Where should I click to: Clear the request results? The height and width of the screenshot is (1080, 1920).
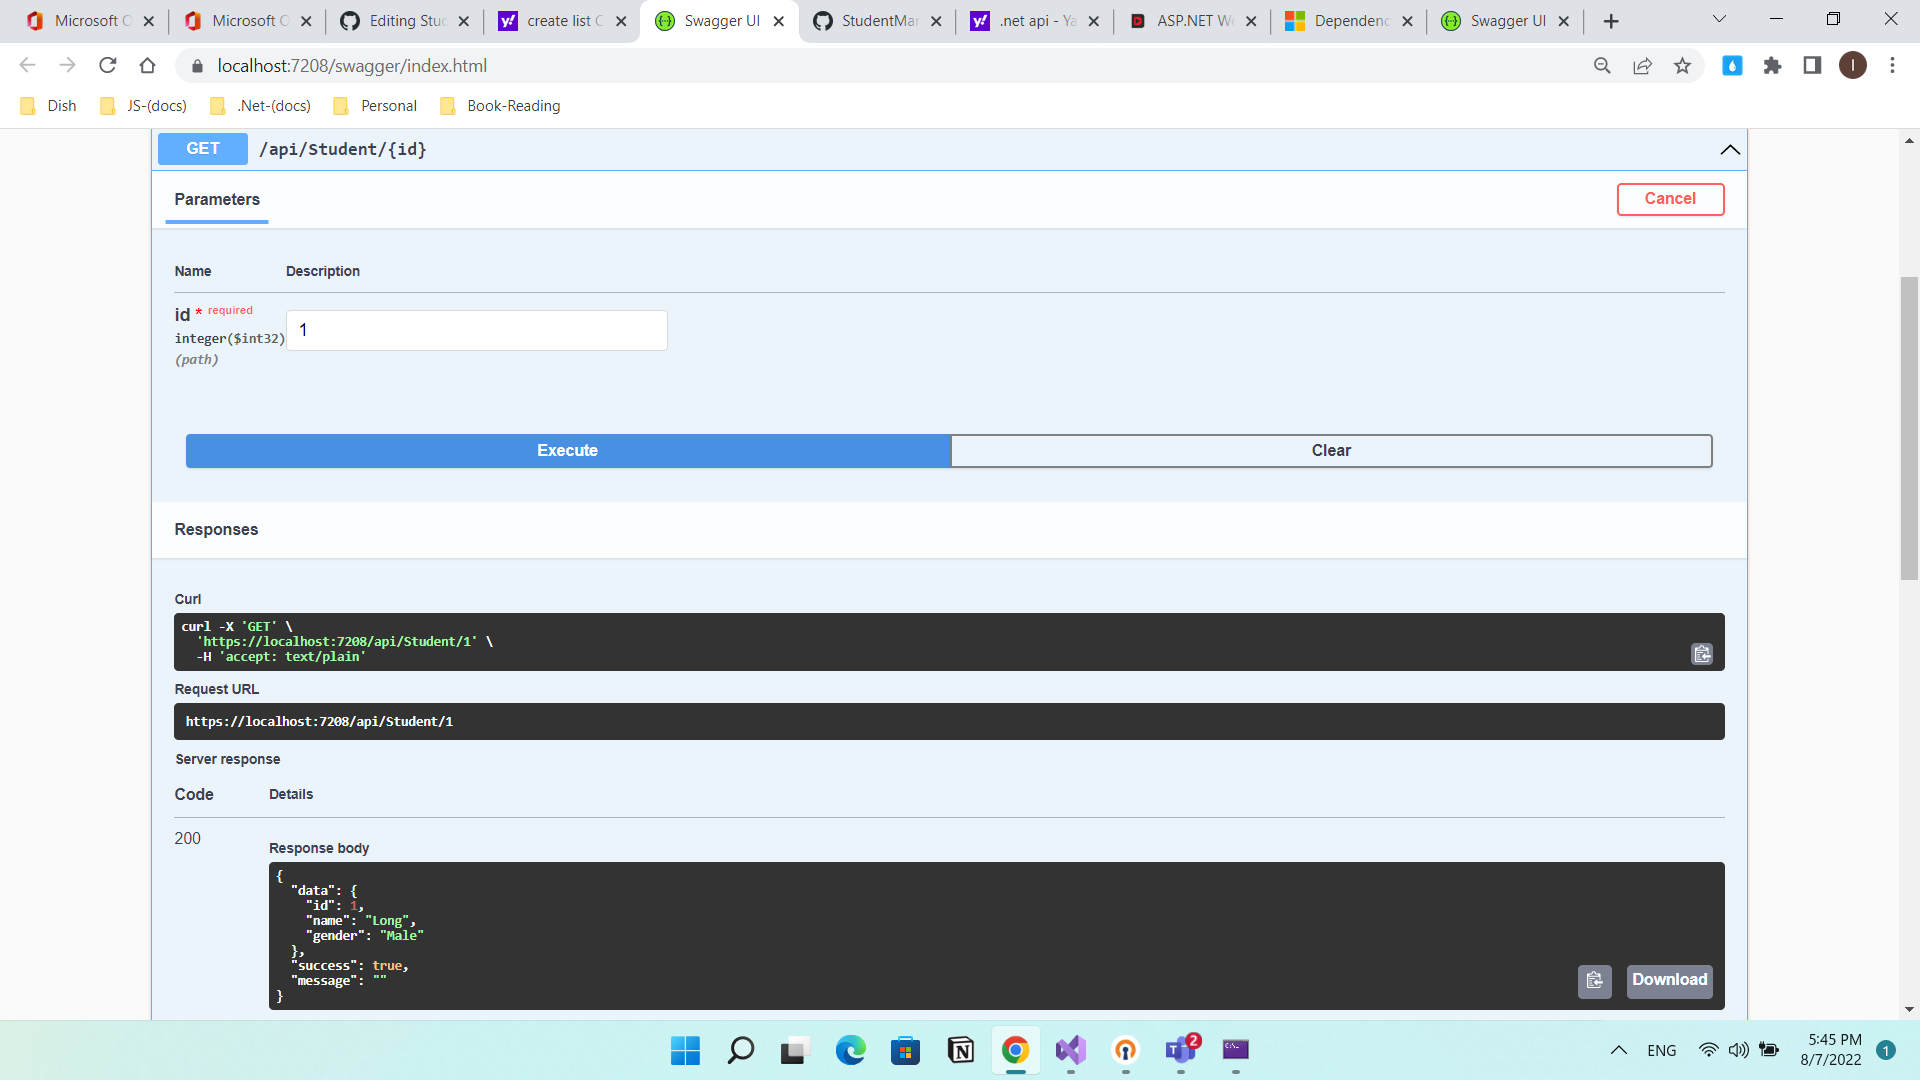[x=1331, y=450]
